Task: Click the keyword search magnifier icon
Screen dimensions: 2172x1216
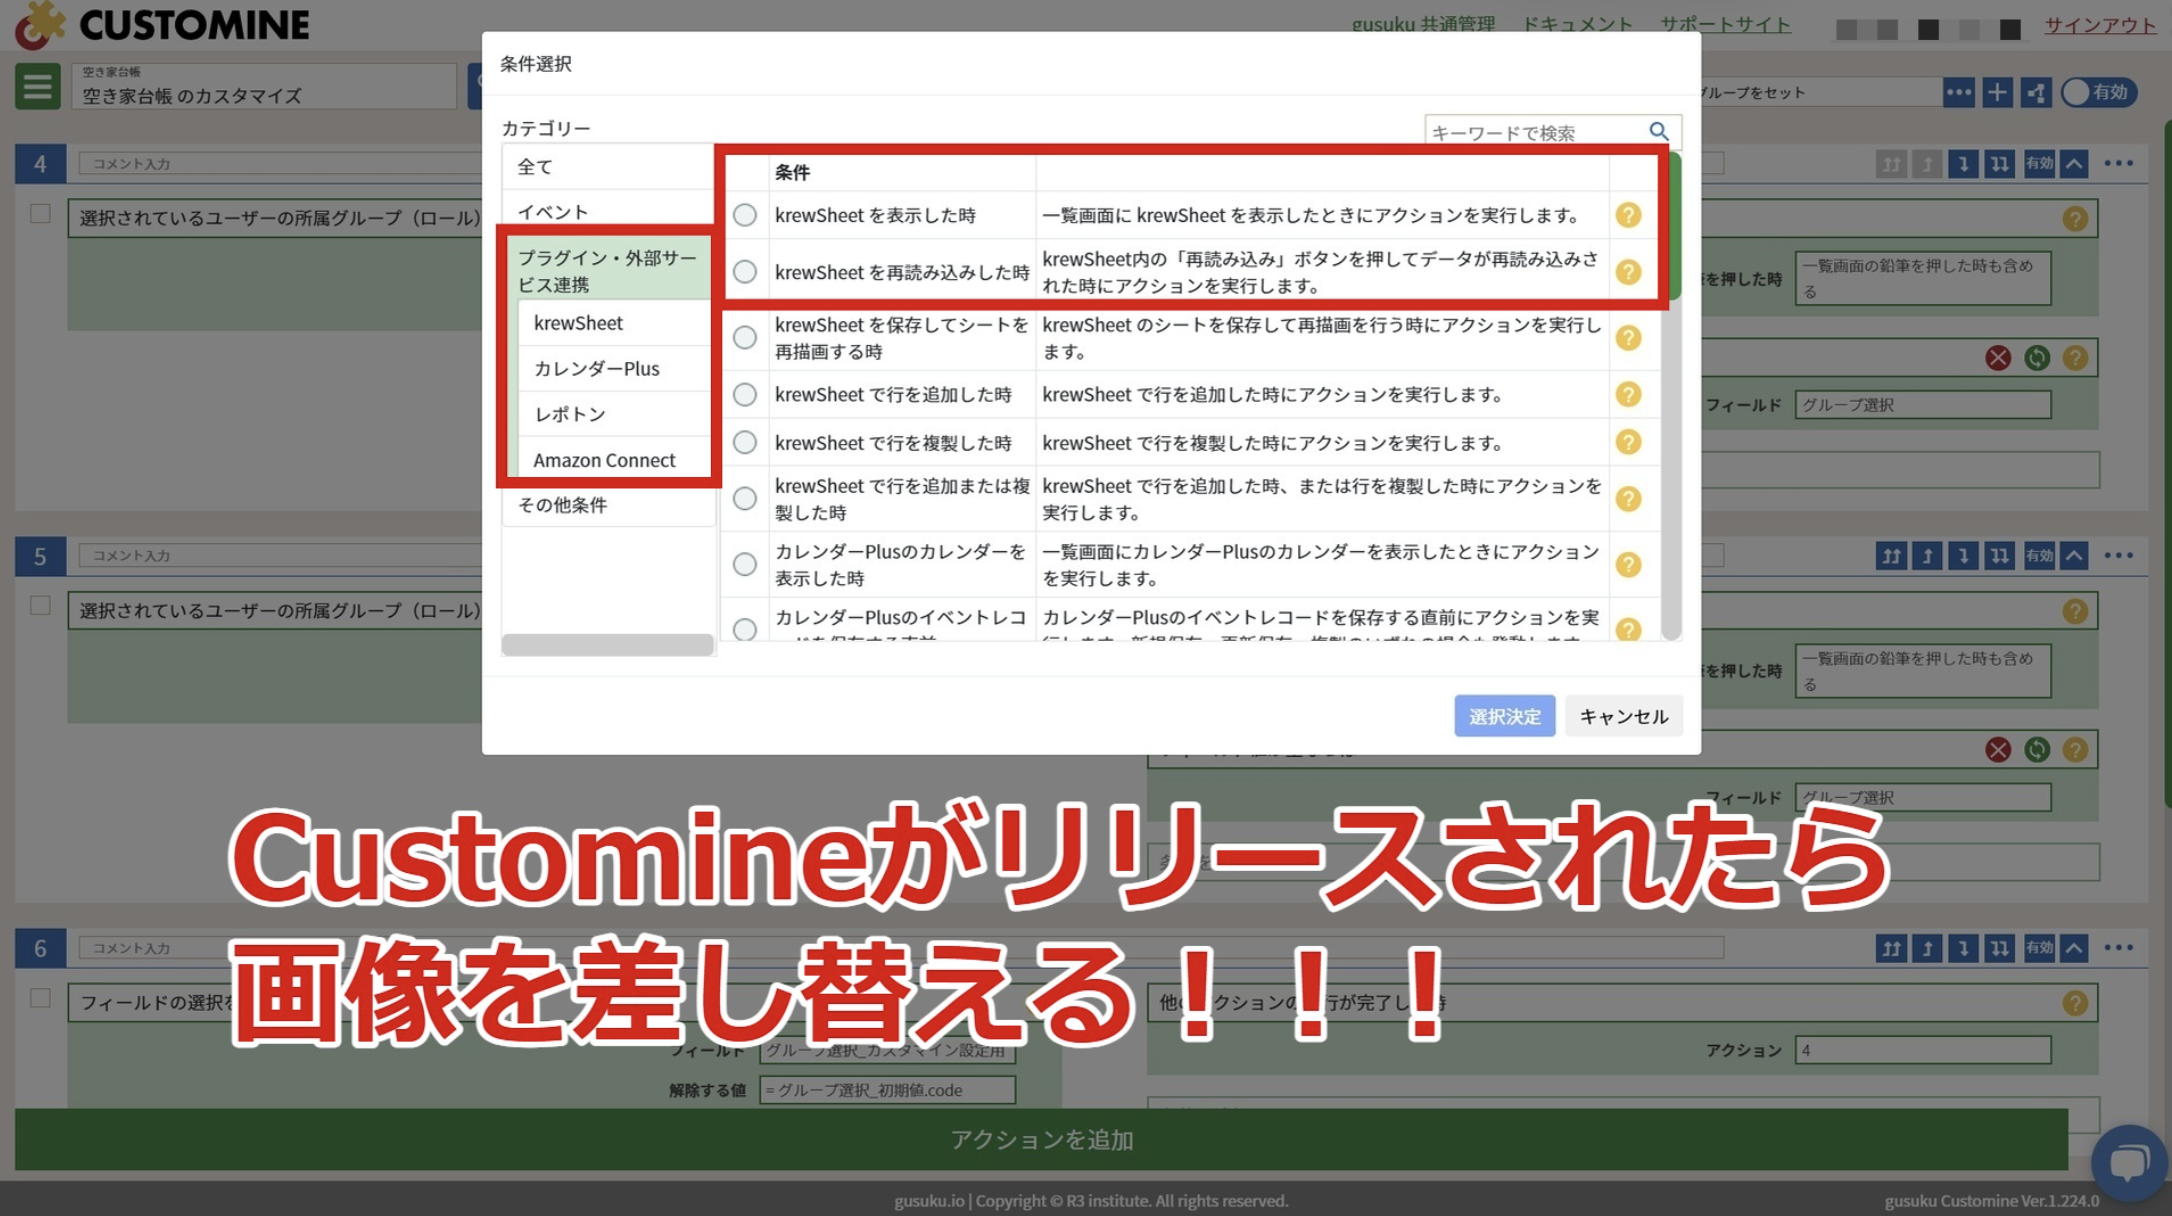Action: tap(1658, 131)
